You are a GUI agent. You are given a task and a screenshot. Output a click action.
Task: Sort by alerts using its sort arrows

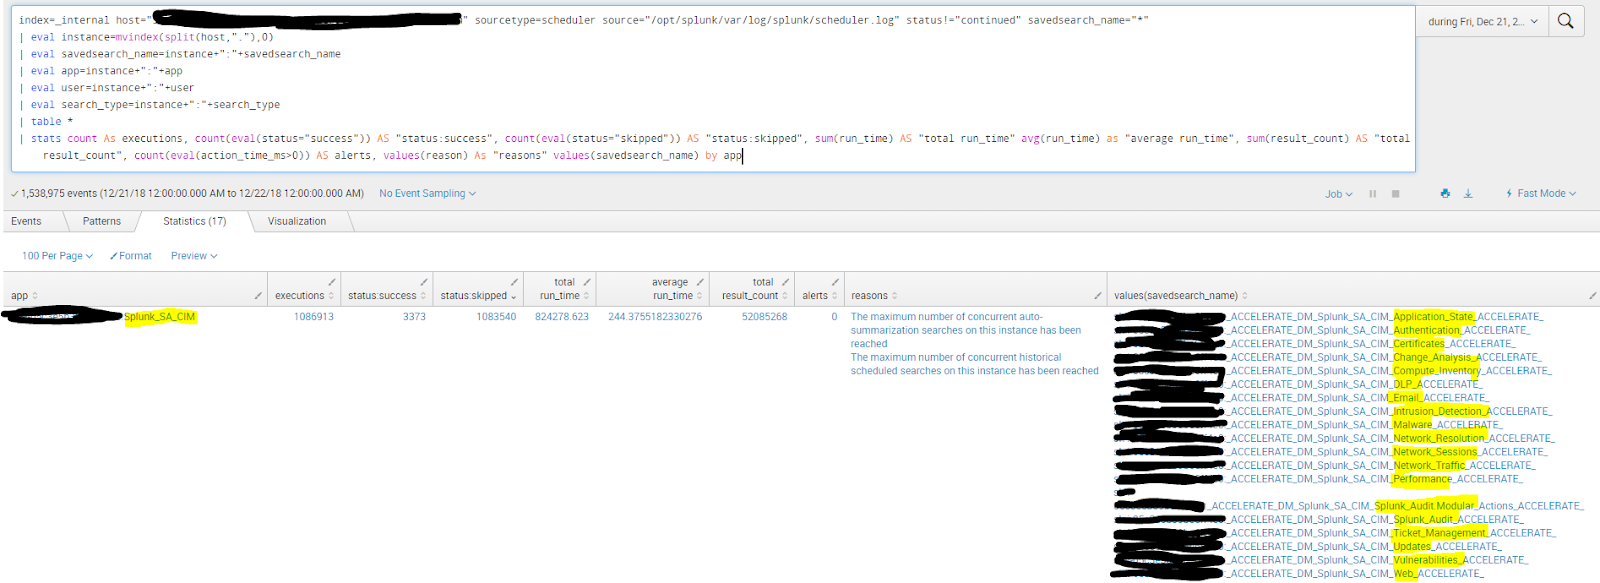click(x=835, y=296)
